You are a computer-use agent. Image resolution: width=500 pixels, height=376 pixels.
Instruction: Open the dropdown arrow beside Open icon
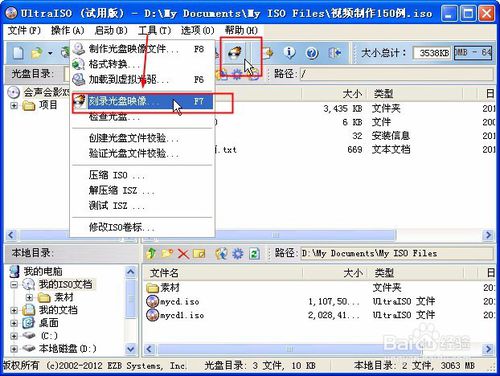click(x=50, y=53)
